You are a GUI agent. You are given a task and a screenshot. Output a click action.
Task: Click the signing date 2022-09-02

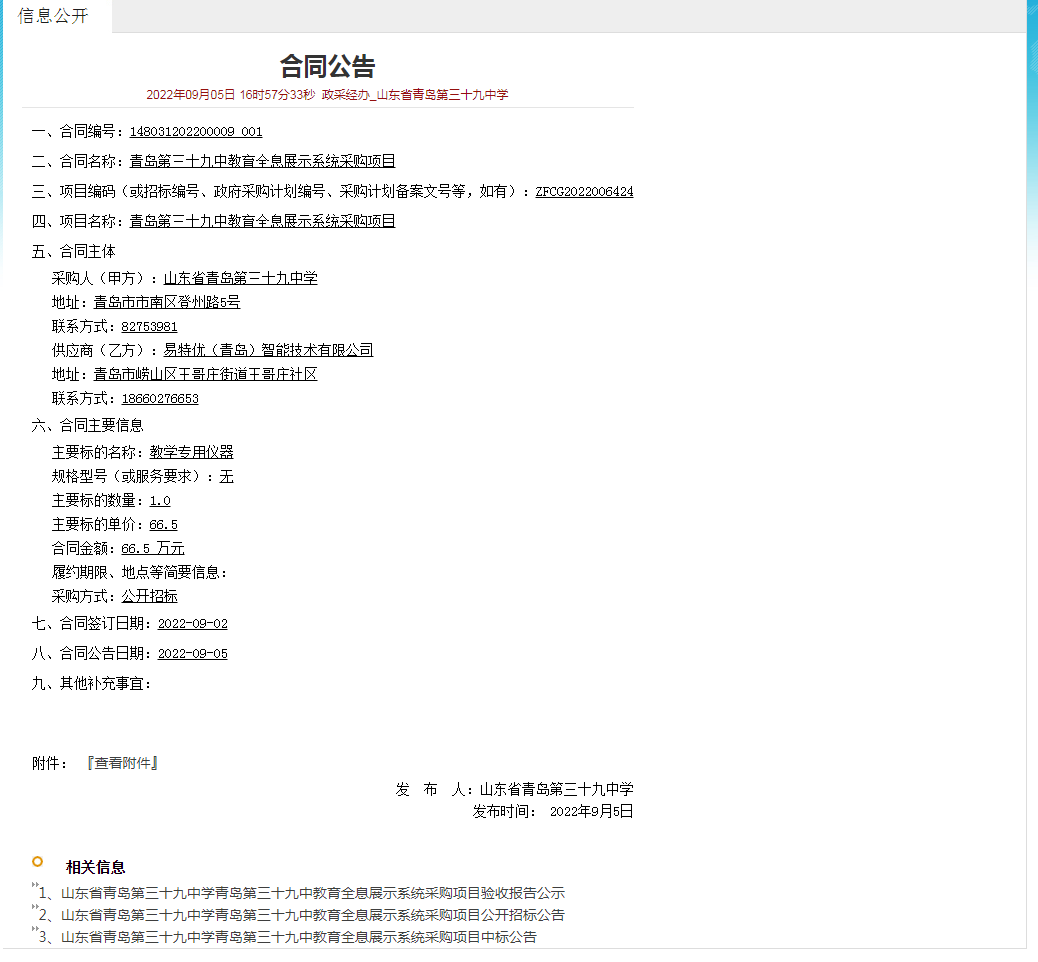click(x=193, y=624)
